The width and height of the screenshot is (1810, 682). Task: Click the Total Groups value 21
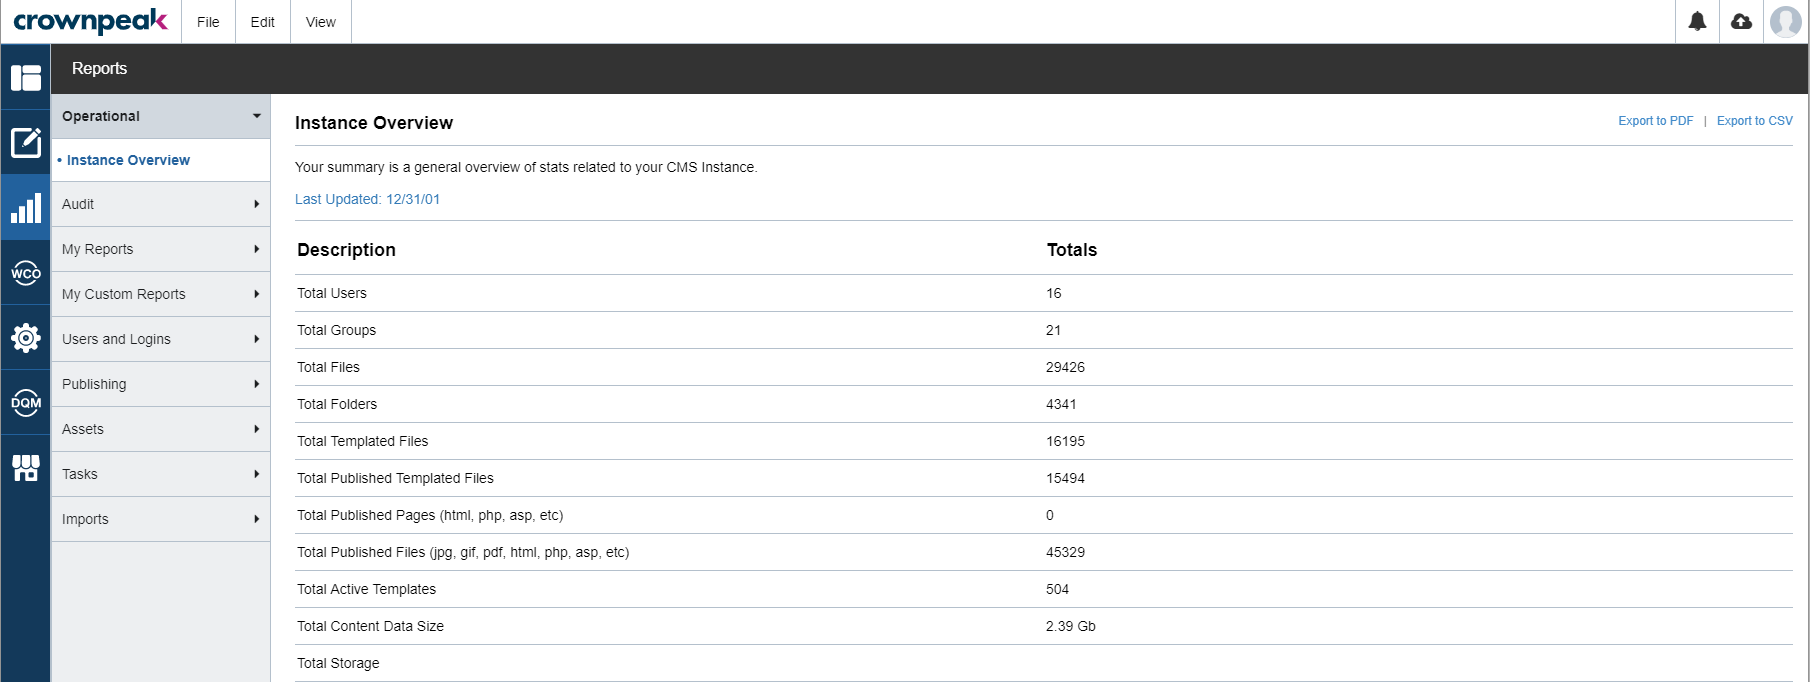coord(1053,330)
